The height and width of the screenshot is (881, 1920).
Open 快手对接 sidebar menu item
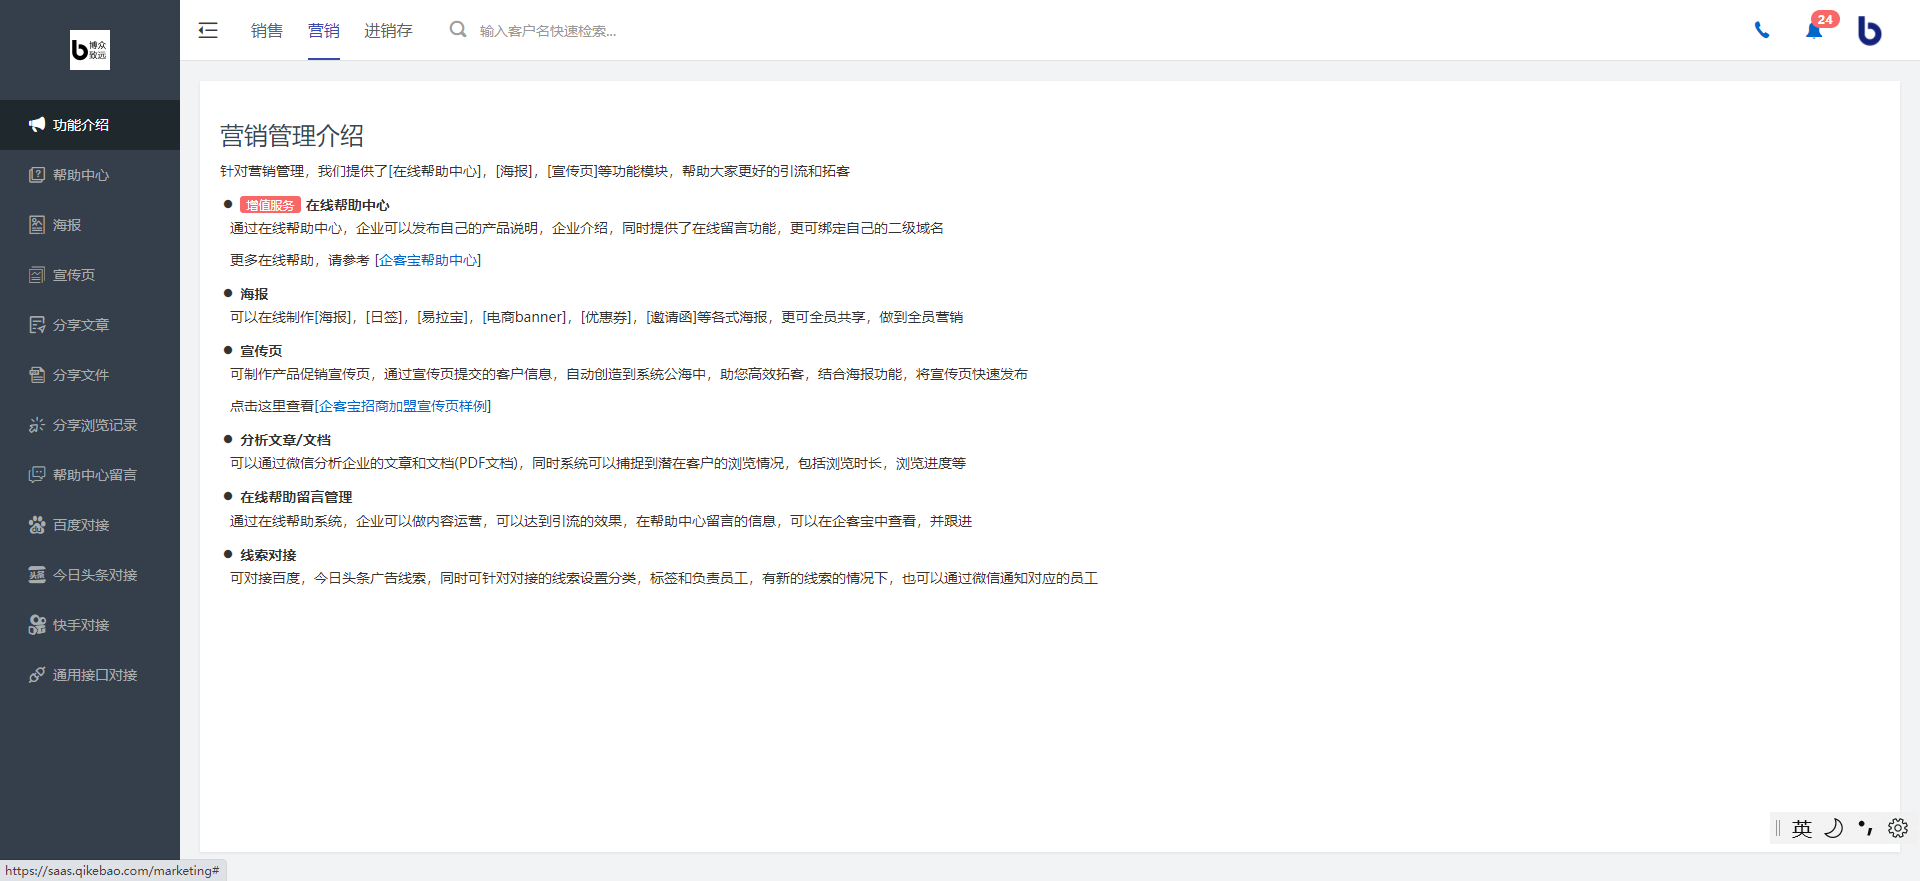pos(90,625)
